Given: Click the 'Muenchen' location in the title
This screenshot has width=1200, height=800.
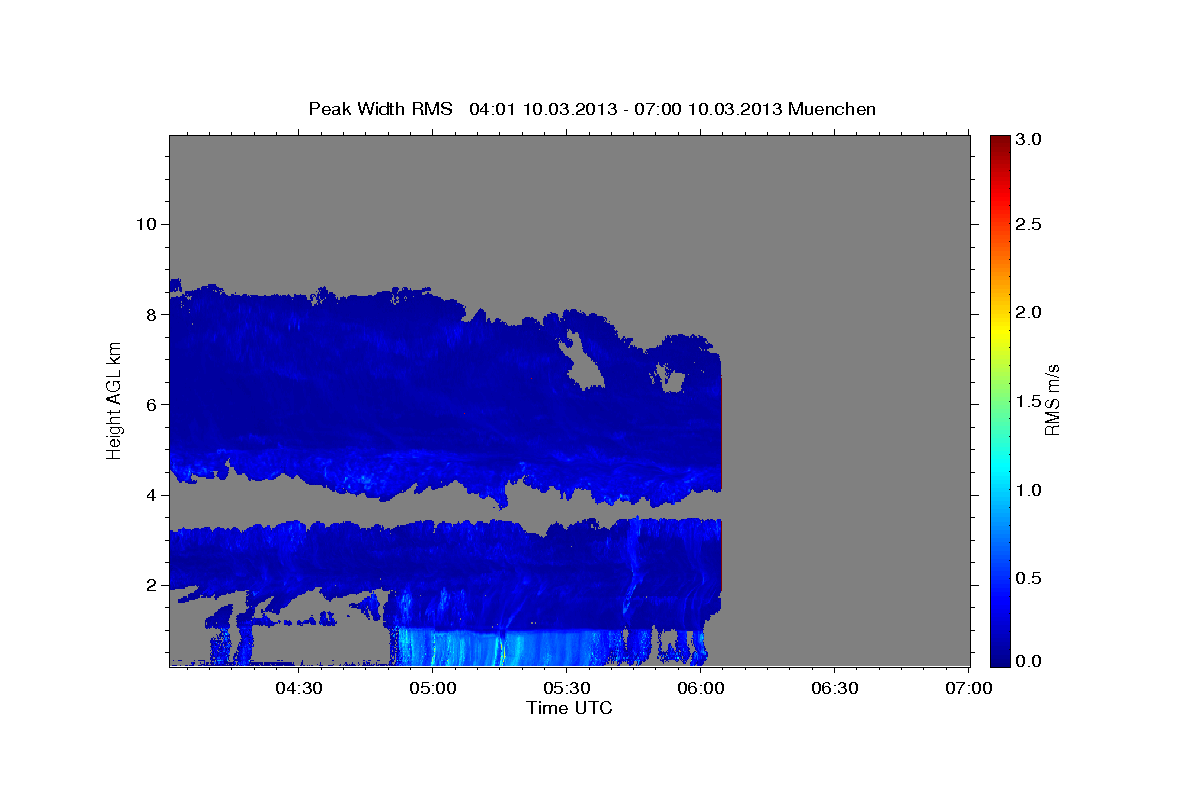Looking at the screenshot, I should [x=832, y=108].
